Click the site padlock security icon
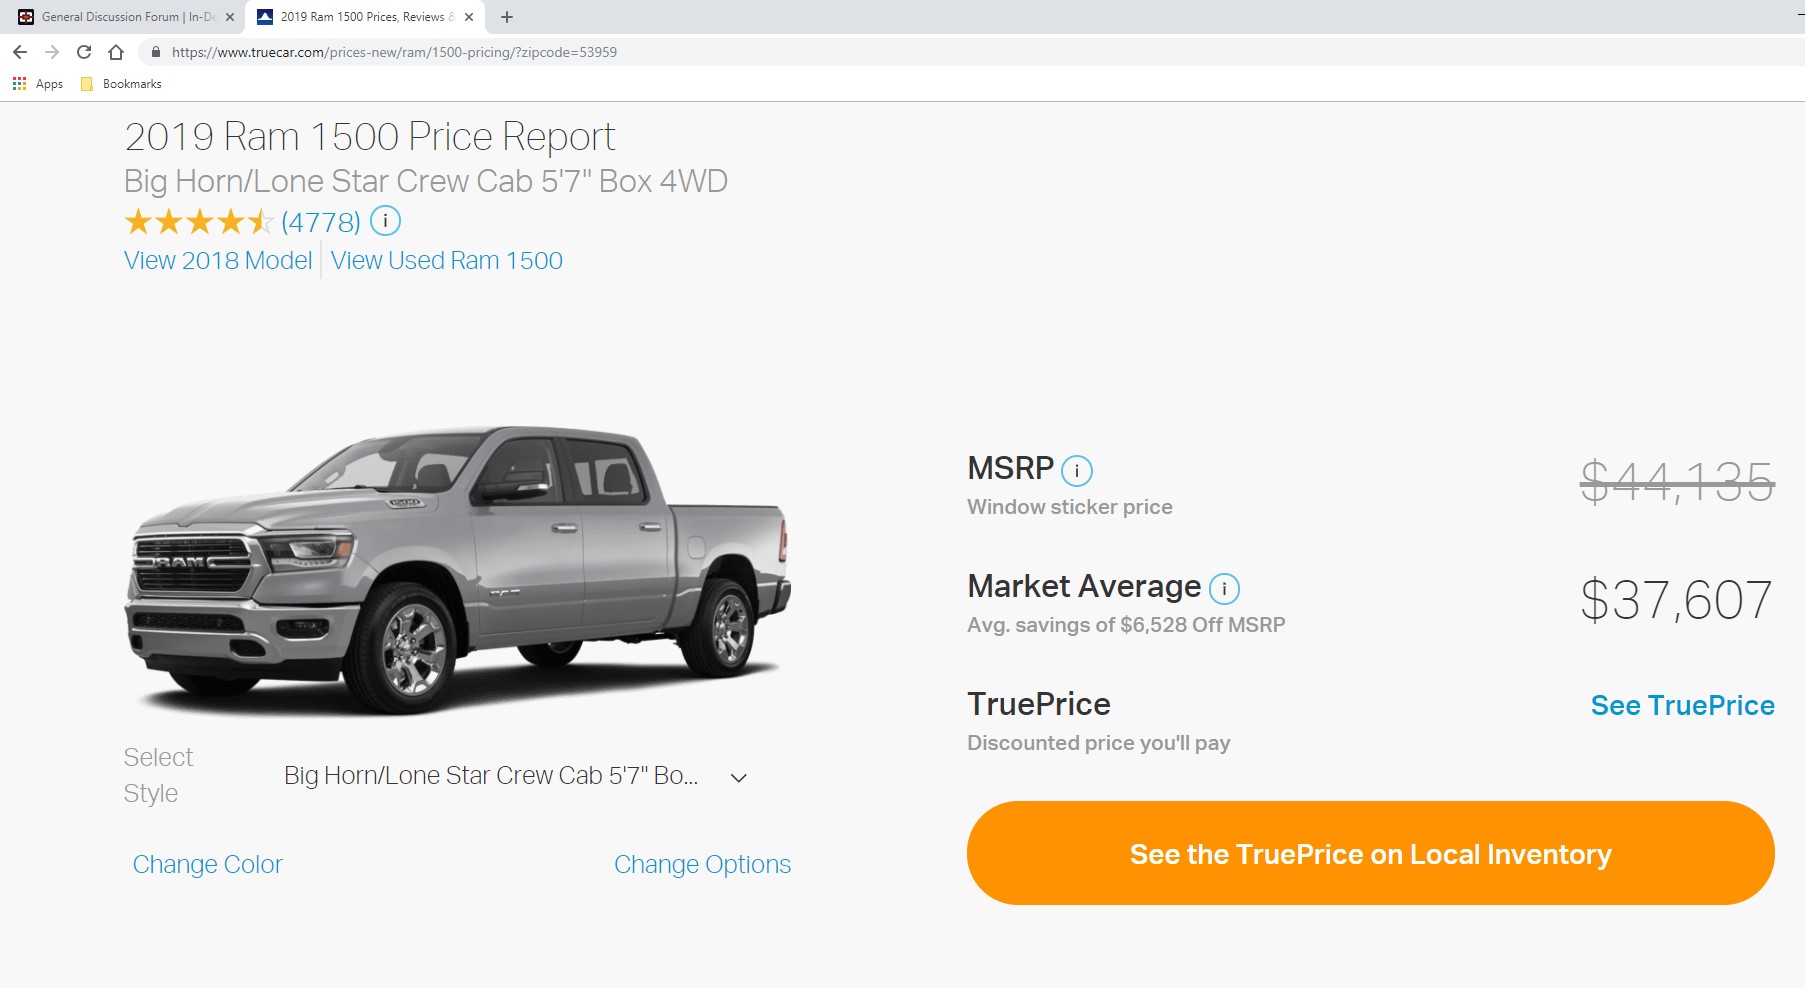This screenshot has height=988, width=1805. coord(155,52)
